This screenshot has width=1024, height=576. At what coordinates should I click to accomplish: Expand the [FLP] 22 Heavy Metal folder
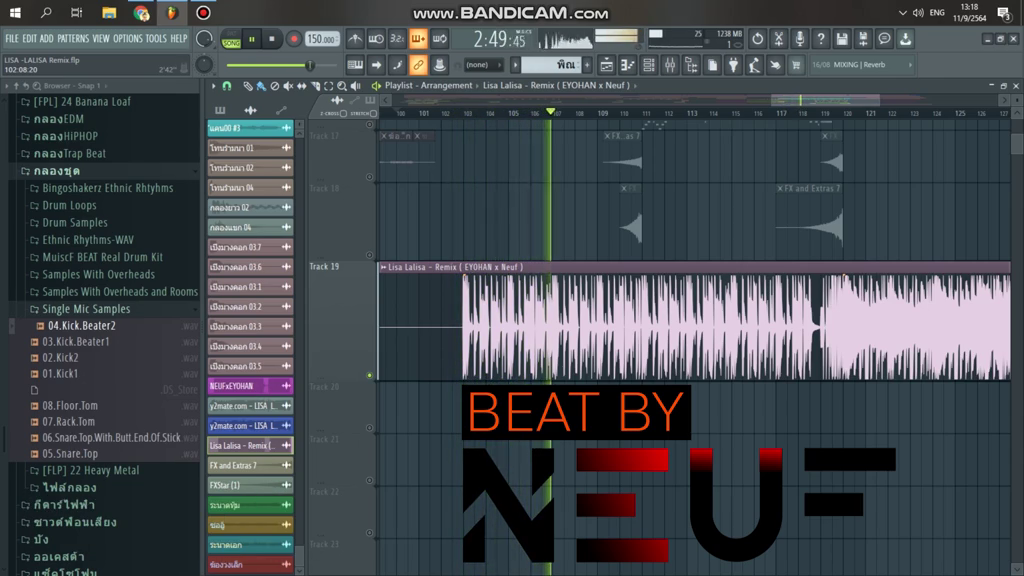pyautogui.click(x=85, y=470)
